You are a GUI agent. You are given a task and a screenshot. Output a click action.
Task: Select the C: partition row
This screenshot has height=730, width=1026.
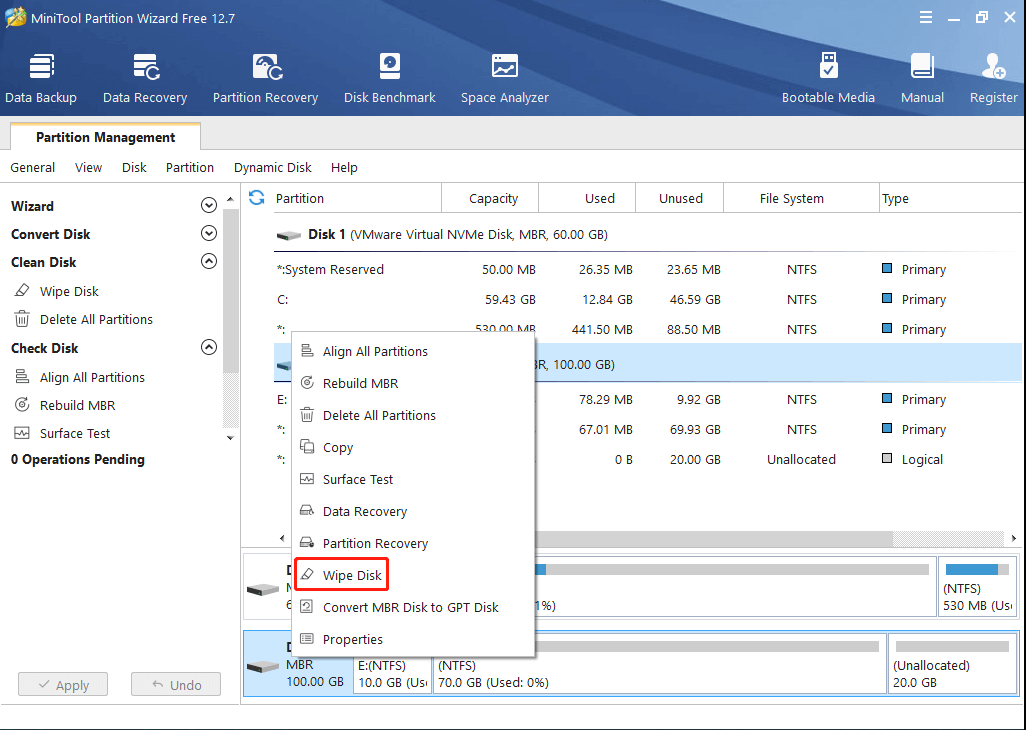[648, 300]
